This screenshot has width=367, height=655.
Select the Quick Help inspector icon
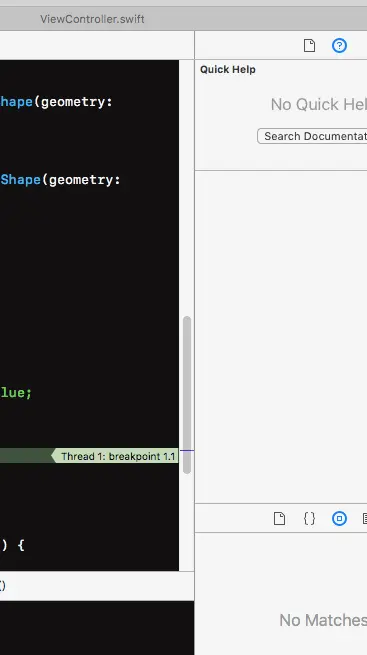(x=339, y=46)
